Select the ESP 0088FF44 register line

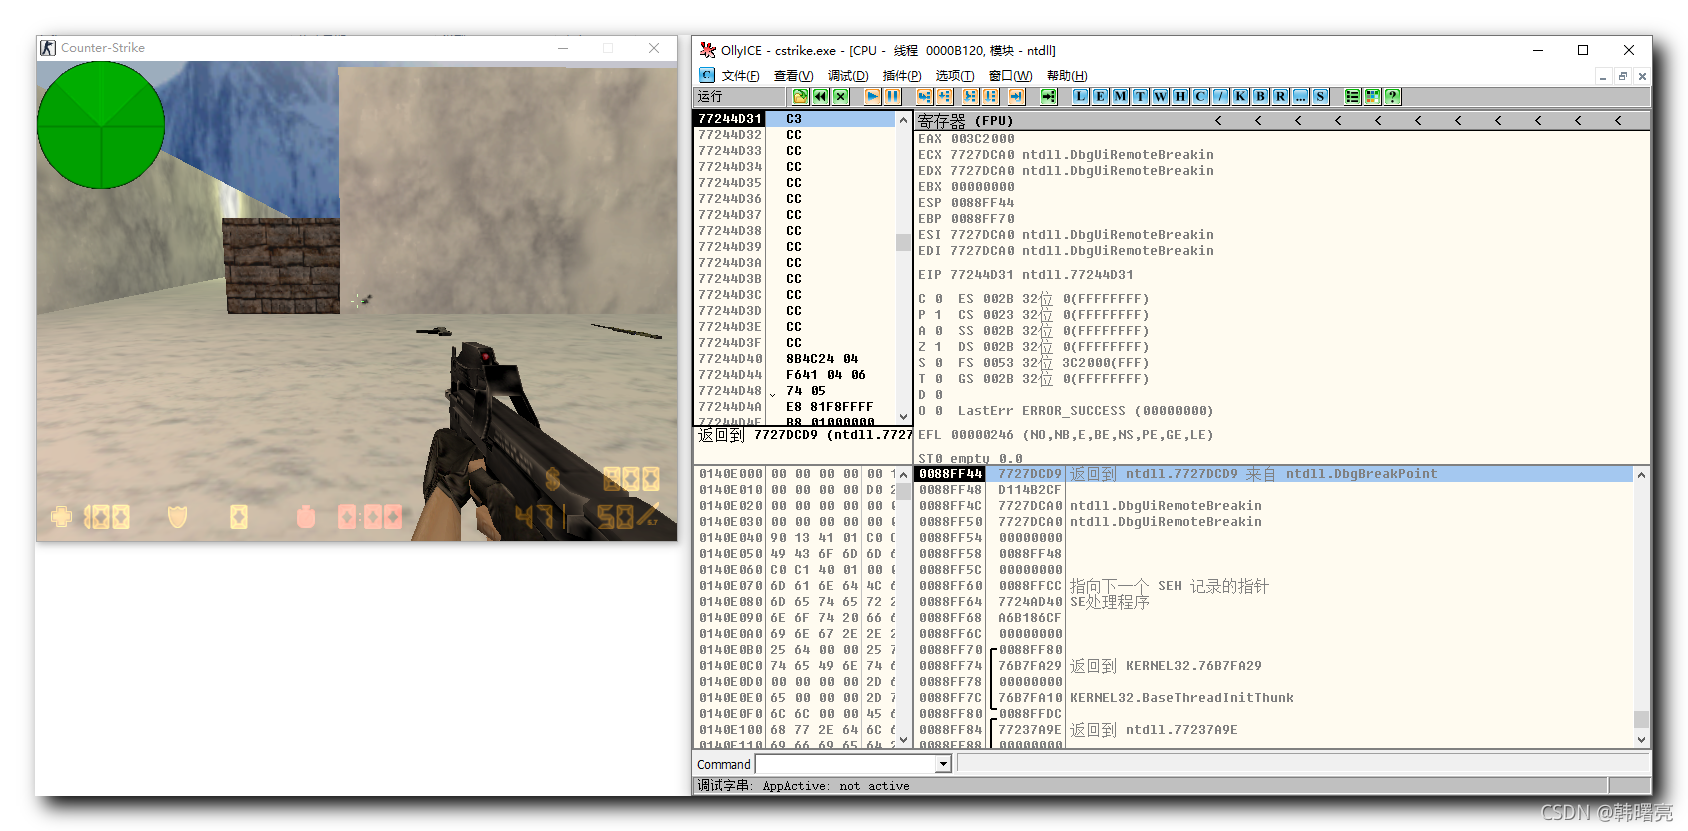[x=966, y=203]
